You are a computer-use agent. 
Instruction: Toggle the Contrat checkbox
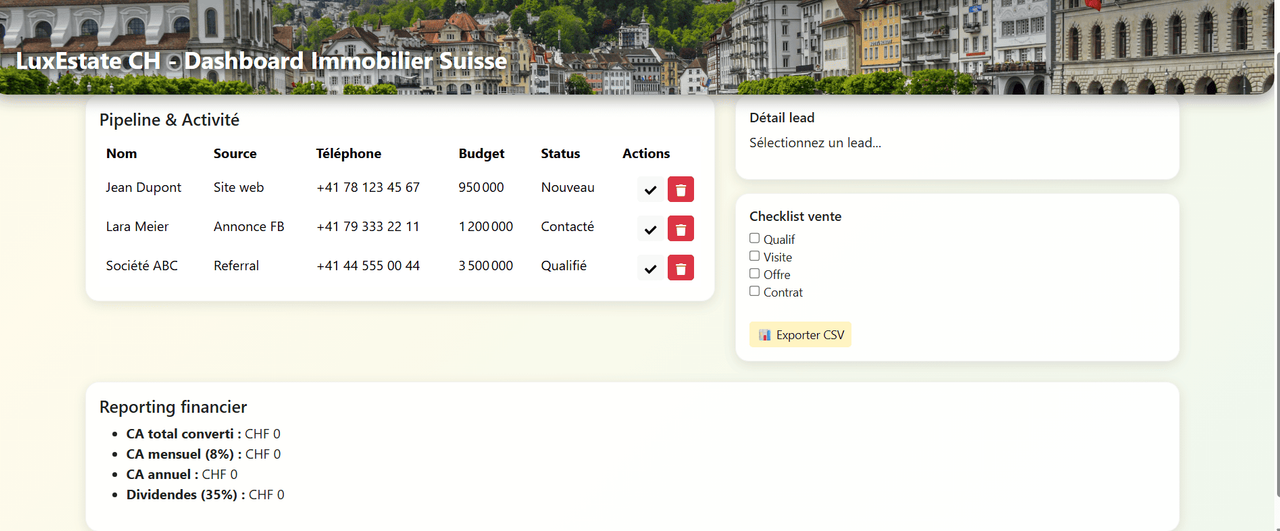[x=755, y=291]
